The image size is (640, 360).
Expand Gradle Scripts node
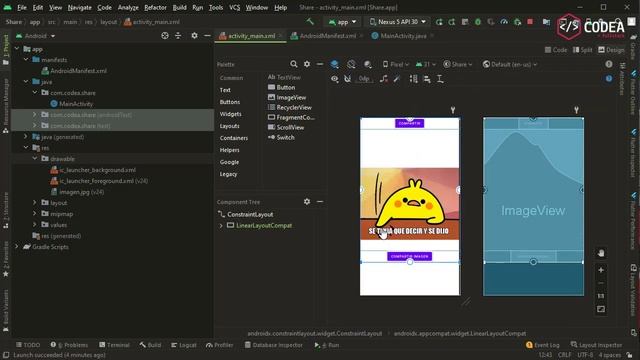pyautogui.click(x=17, y=247)
